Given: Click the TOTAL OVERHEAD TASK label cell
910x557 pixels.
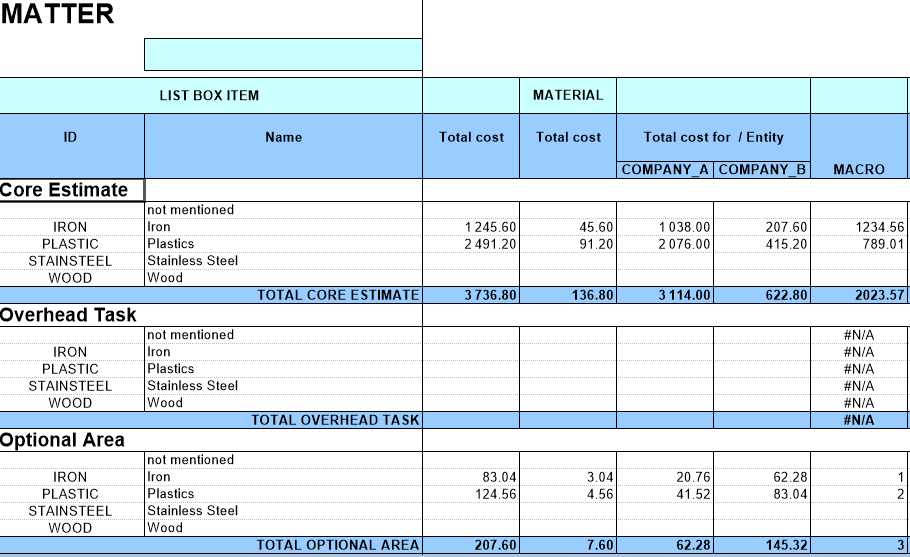Looking at the screenshot, I should point(283,420).
